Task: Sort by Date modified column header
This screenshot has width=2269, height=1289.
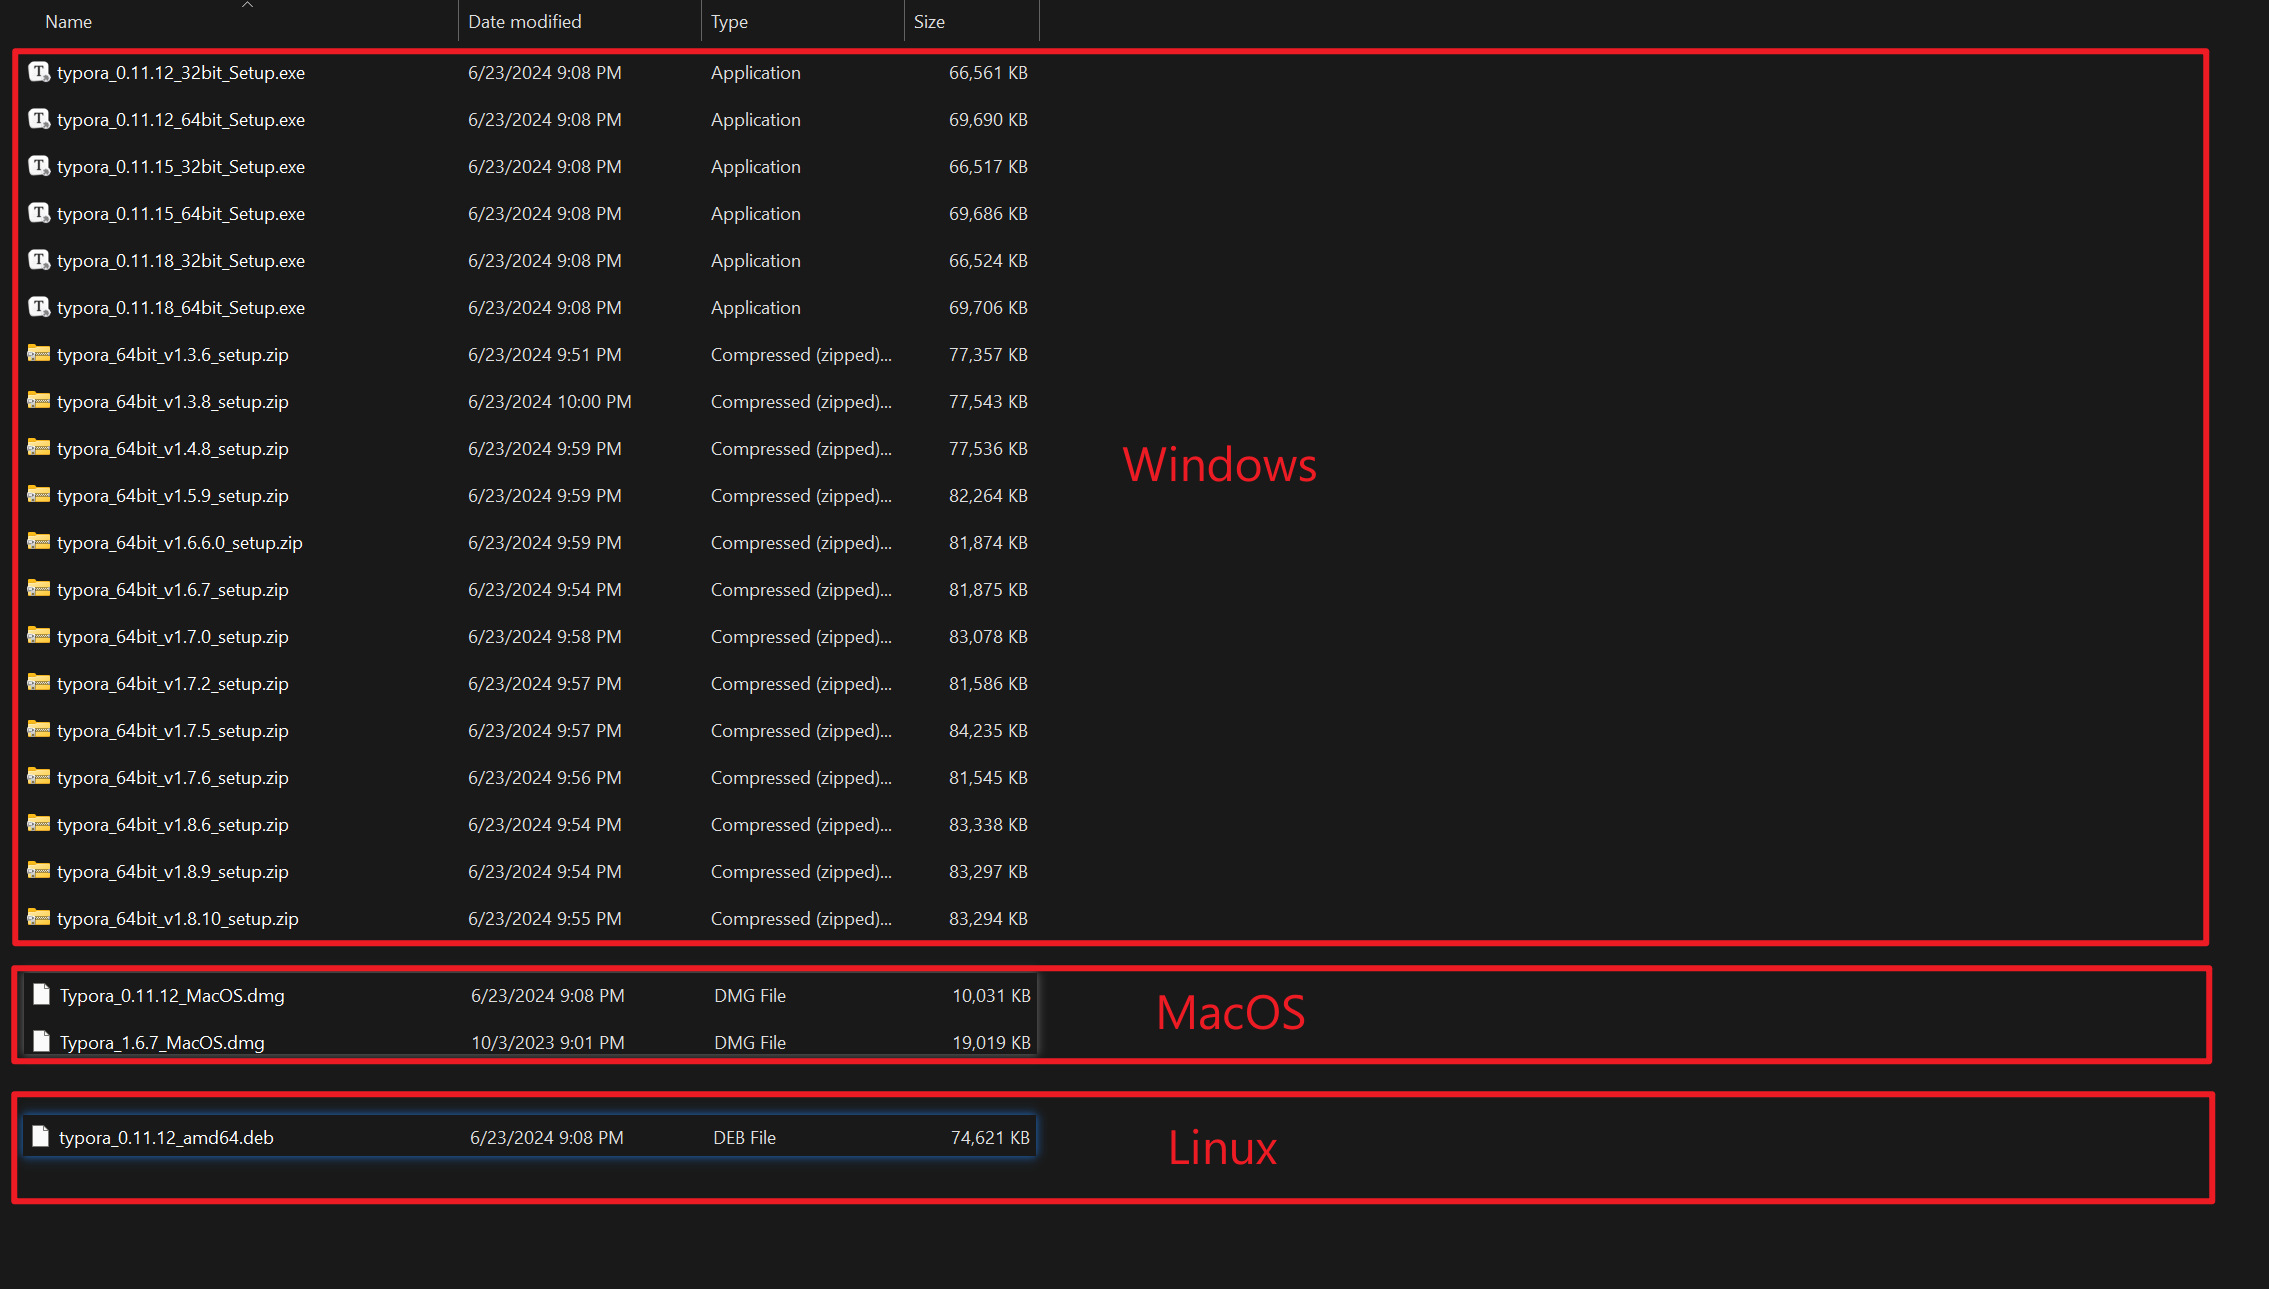Action: (x=524, y=22)
